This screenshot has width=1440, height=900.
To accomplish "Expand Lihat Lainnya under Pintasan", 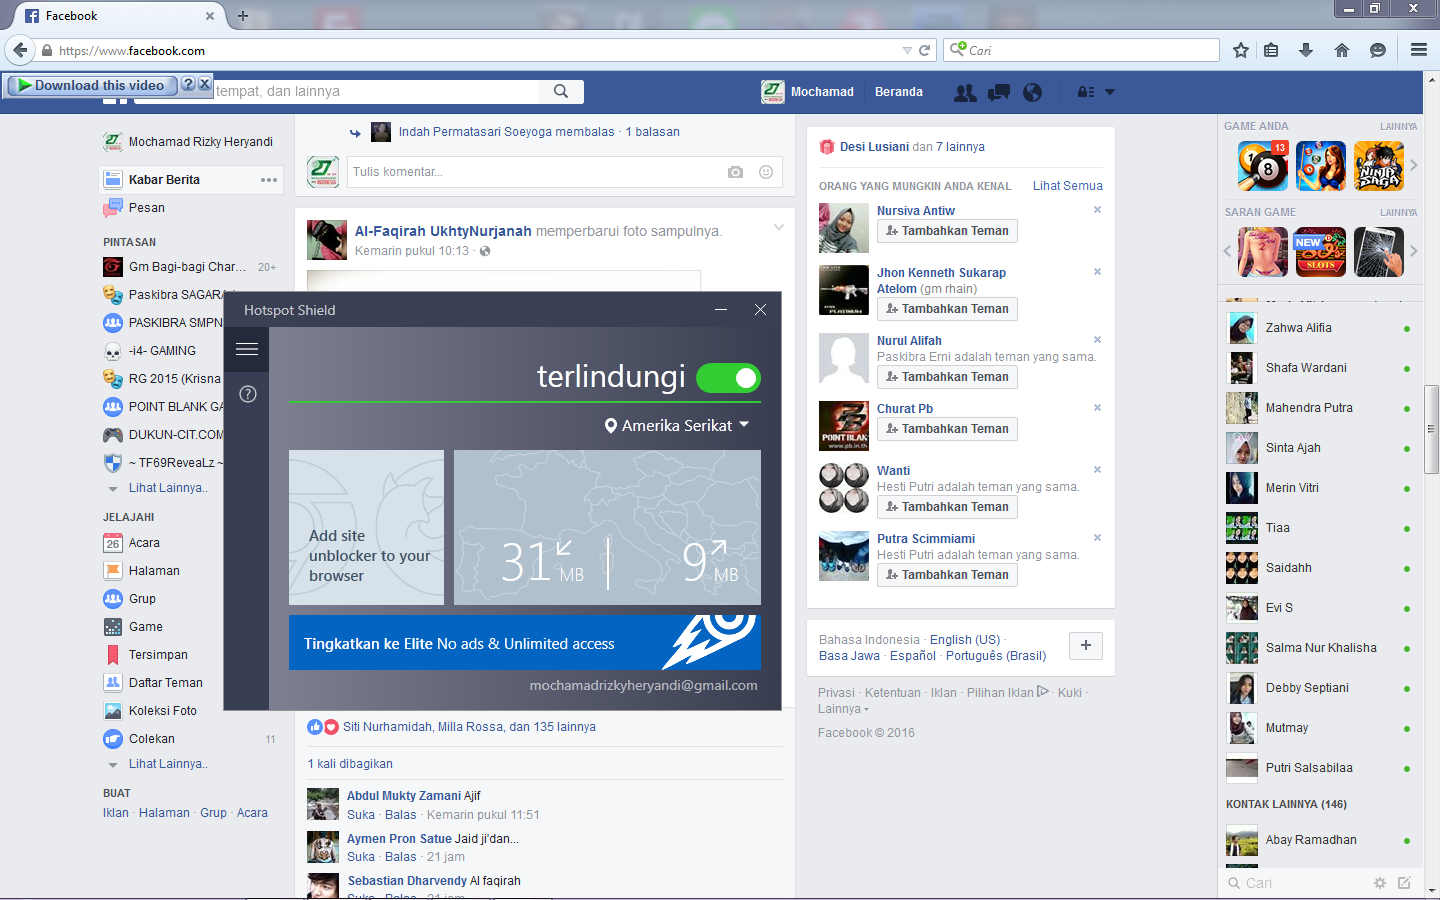I will [x=168, y=488].
